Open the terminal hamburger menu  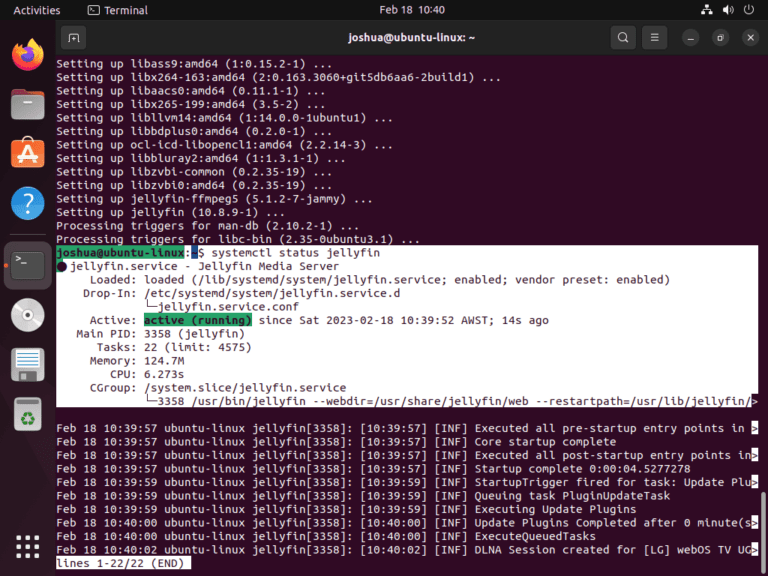[654, 38]
